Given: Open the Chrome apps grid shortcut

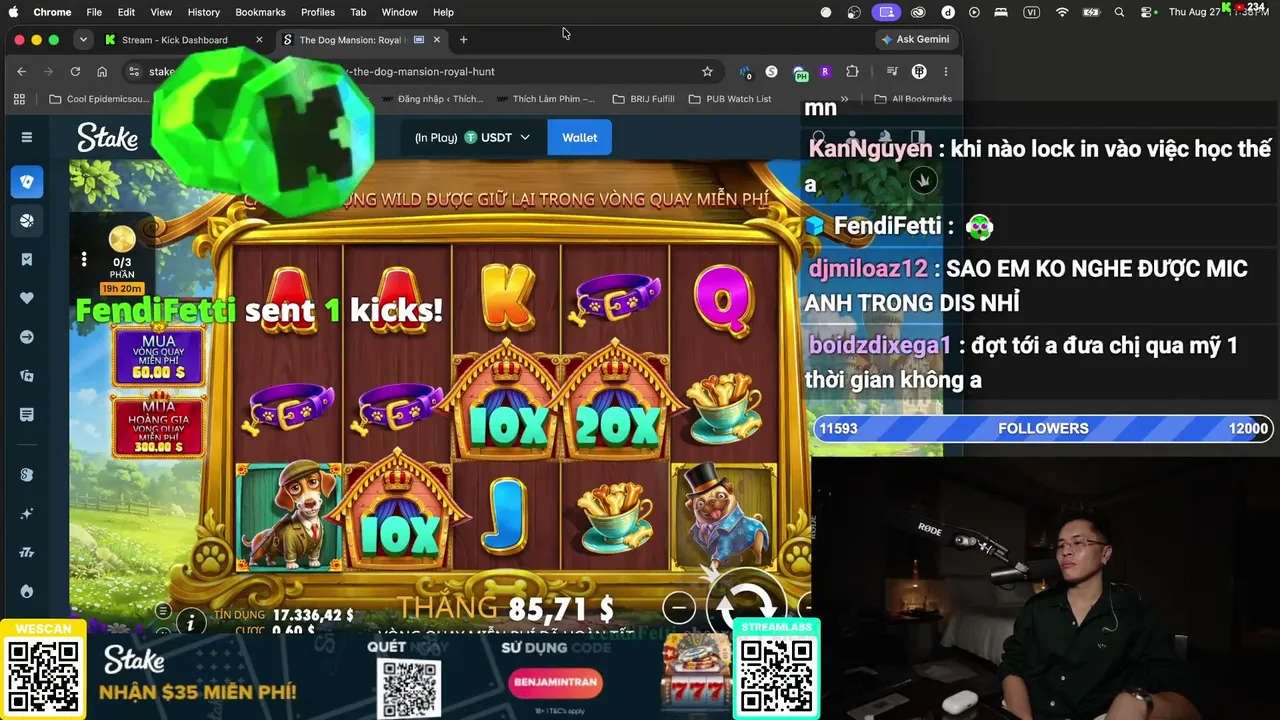Looking at the screenshot, I should [x=19, y=99].
